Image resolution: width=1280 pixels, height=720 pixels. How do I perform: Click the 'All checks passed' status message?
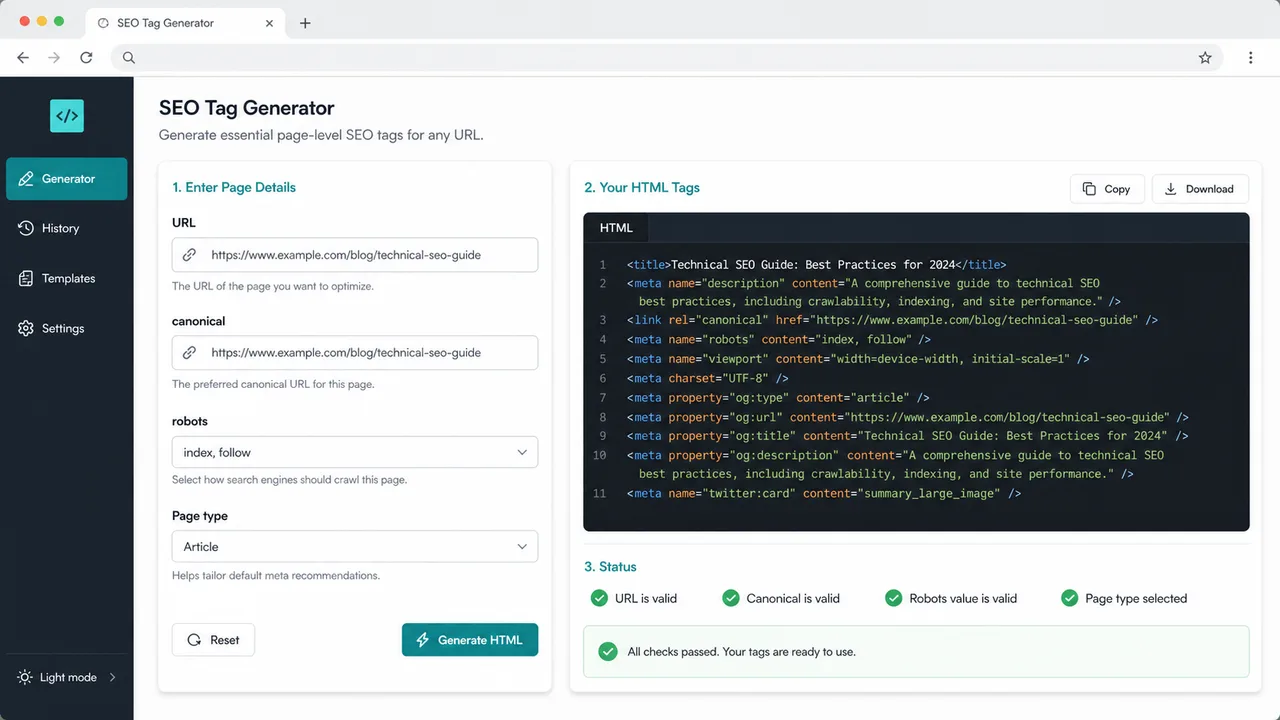tap(741, 652)
